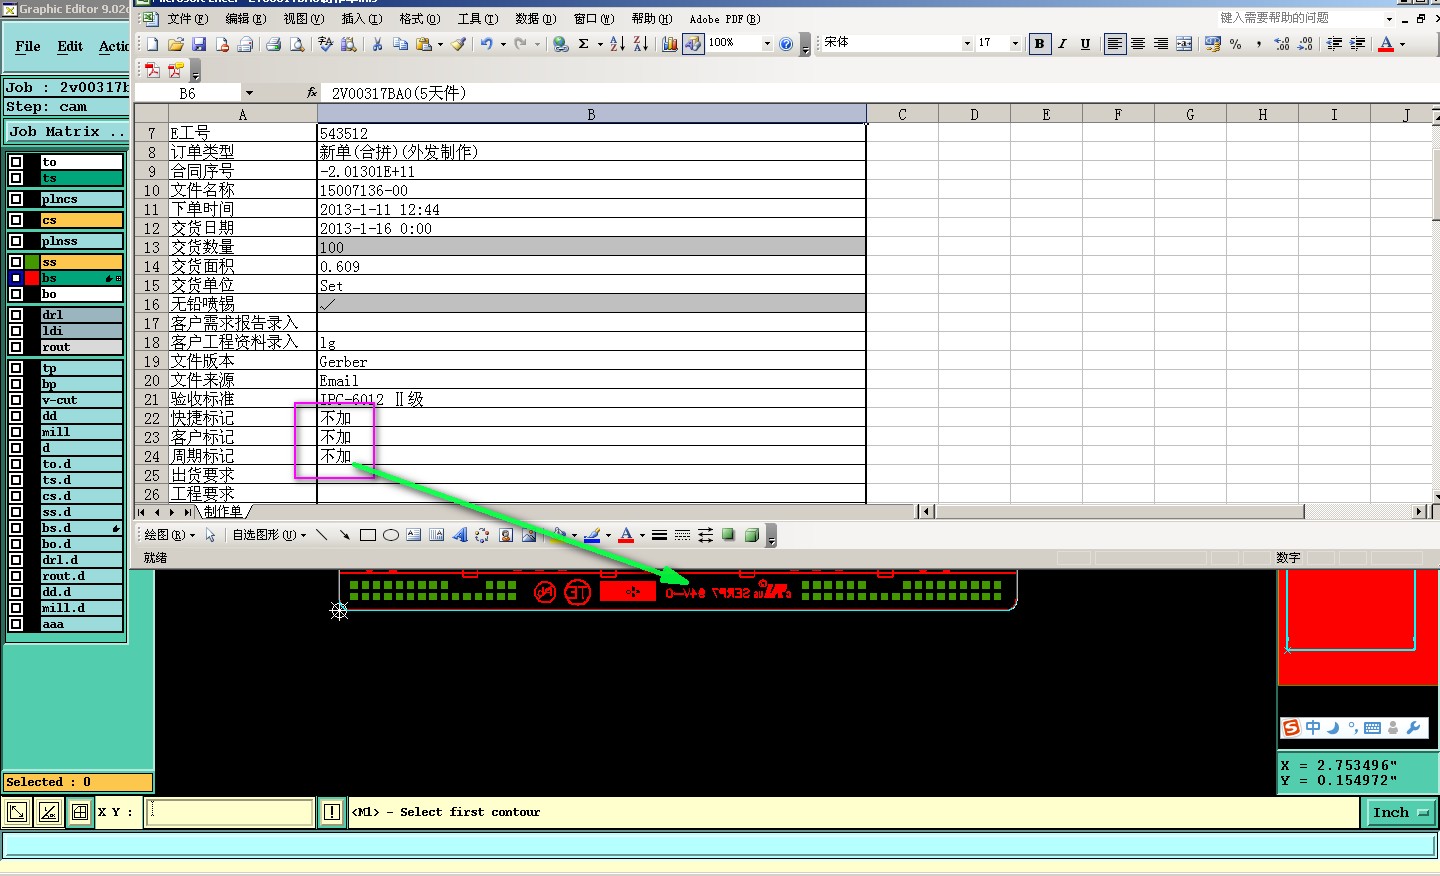Toggle the 'ss' layer checkbox

tap(16, 262)
